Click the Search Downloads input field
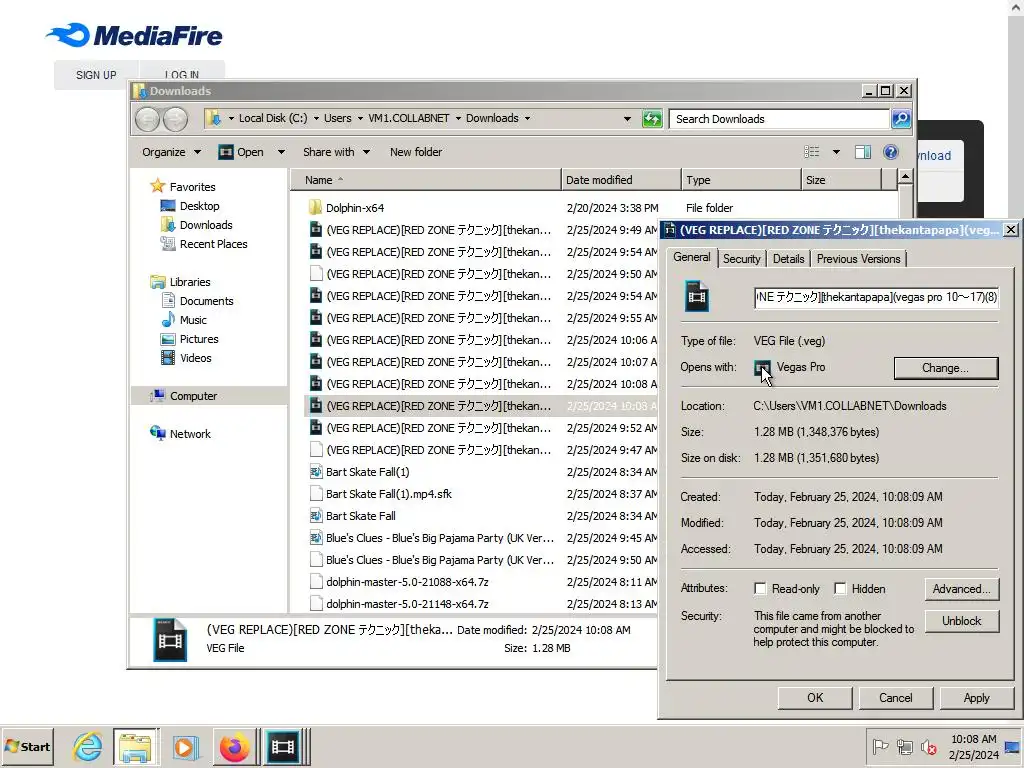1024x768 pixels. [x=780, y=119]
